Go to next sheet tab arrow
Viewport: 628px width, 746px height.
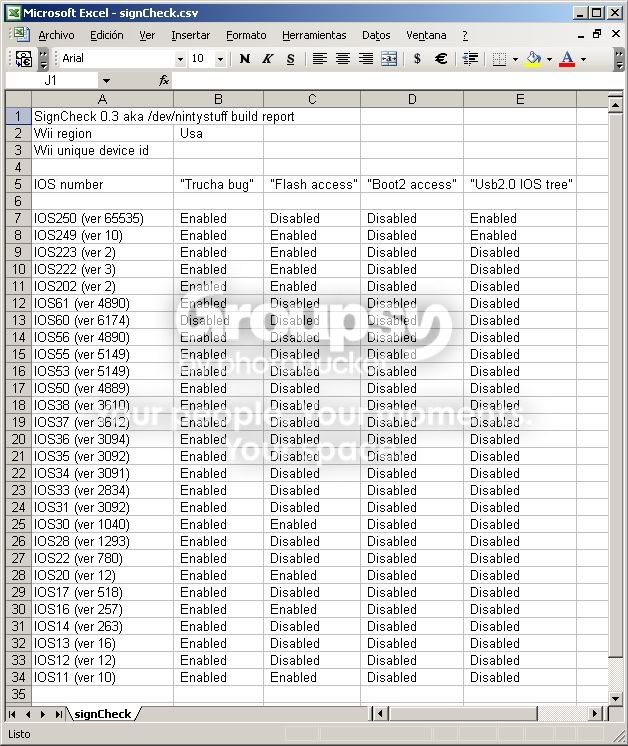point(43,714)
